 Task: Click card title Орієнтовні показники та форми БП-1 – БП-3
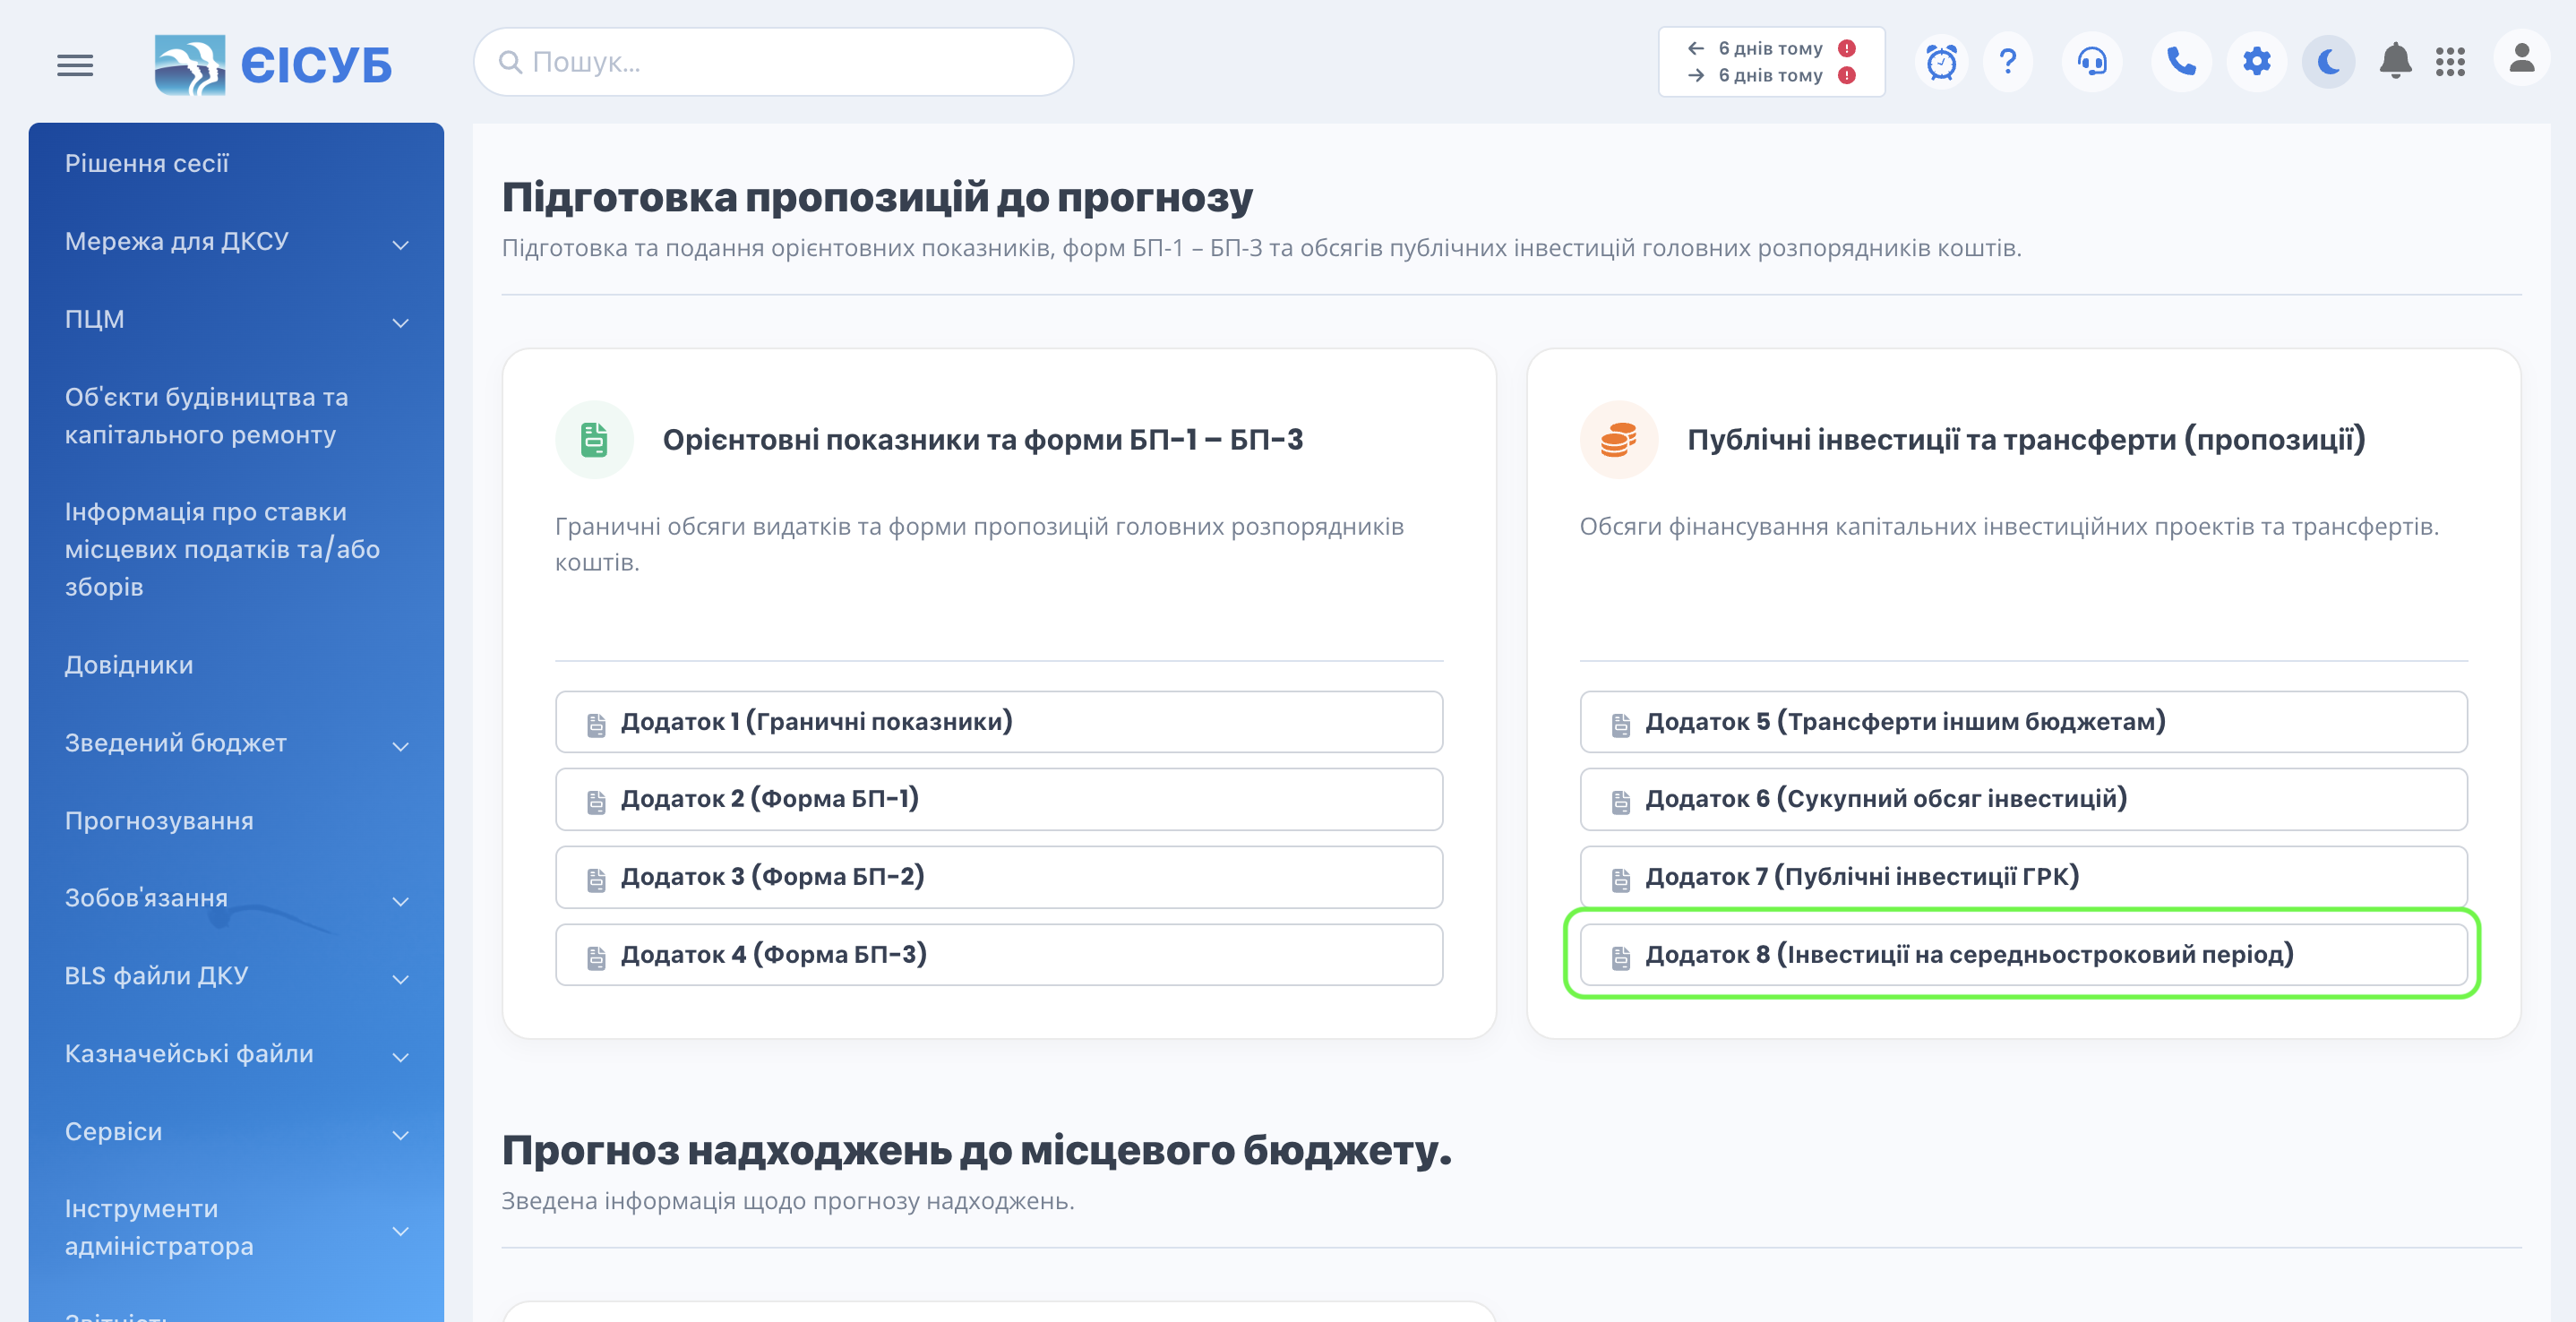tap(983, 440)
